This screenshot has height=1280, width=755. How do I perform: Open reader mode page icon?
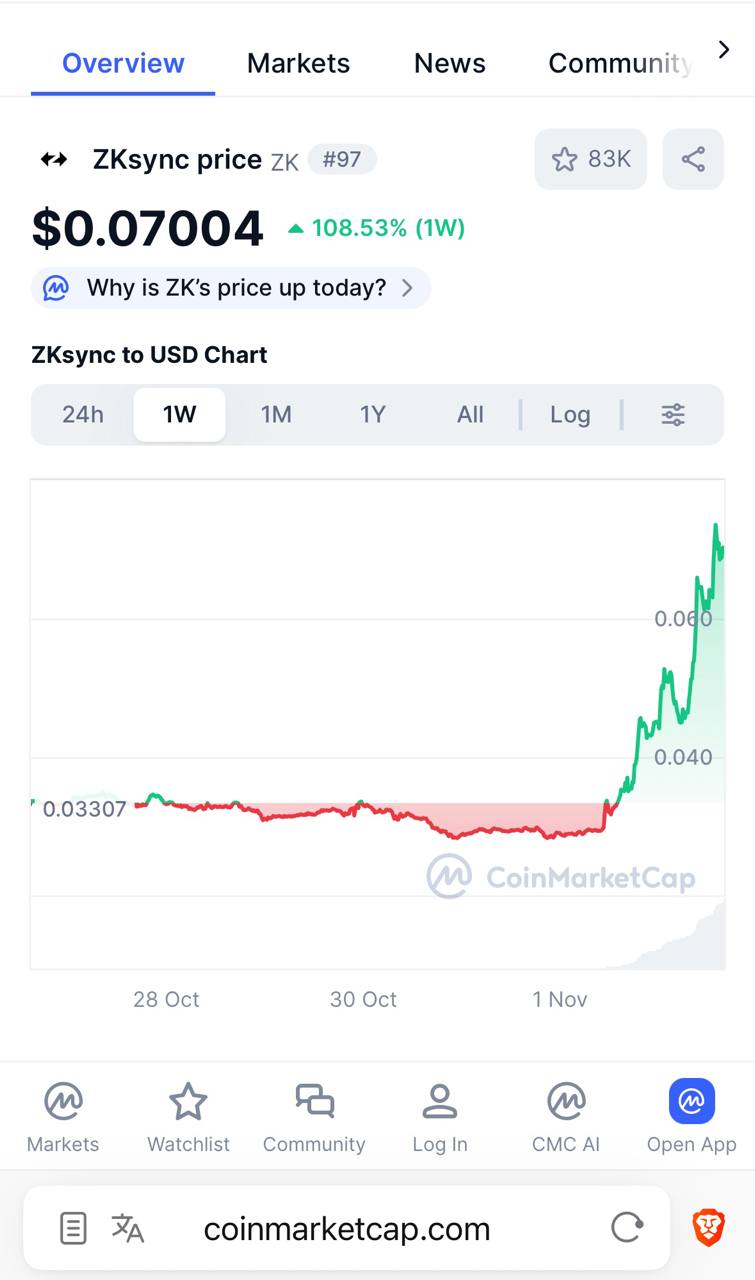point(73,1227)
